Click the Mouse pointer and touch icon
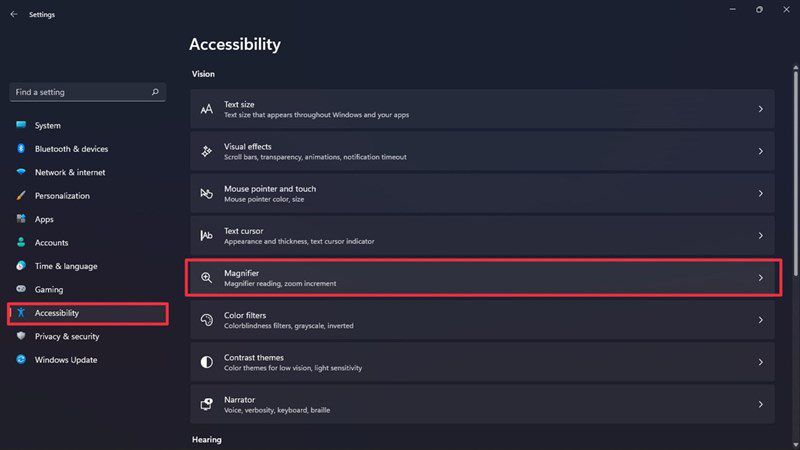 [206, 193]
